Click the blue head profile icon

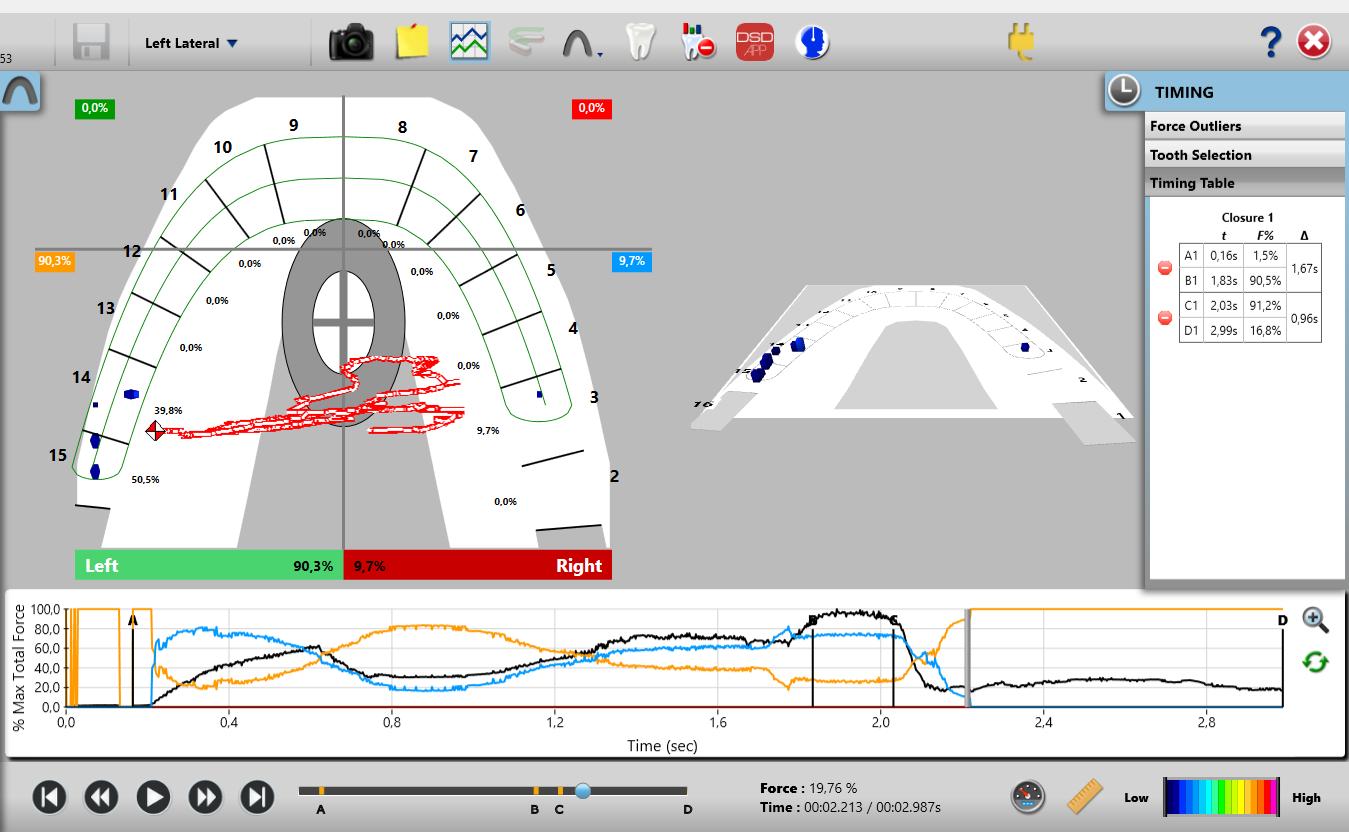[x=812, y=42]
